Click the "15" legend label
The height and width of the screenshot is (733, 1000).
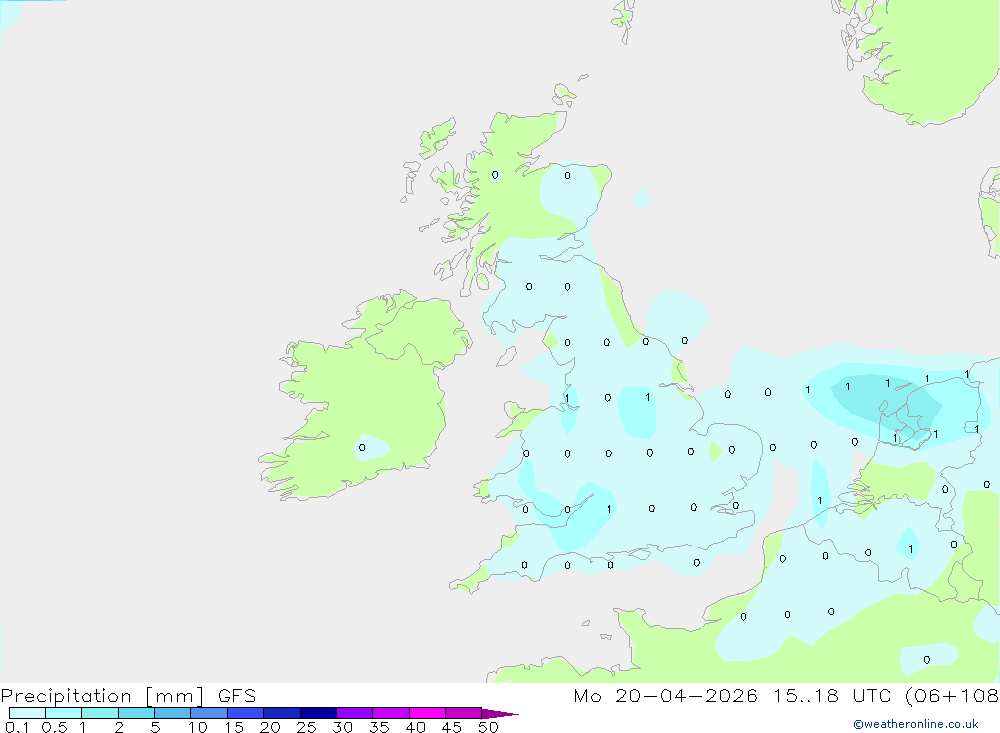234,727
